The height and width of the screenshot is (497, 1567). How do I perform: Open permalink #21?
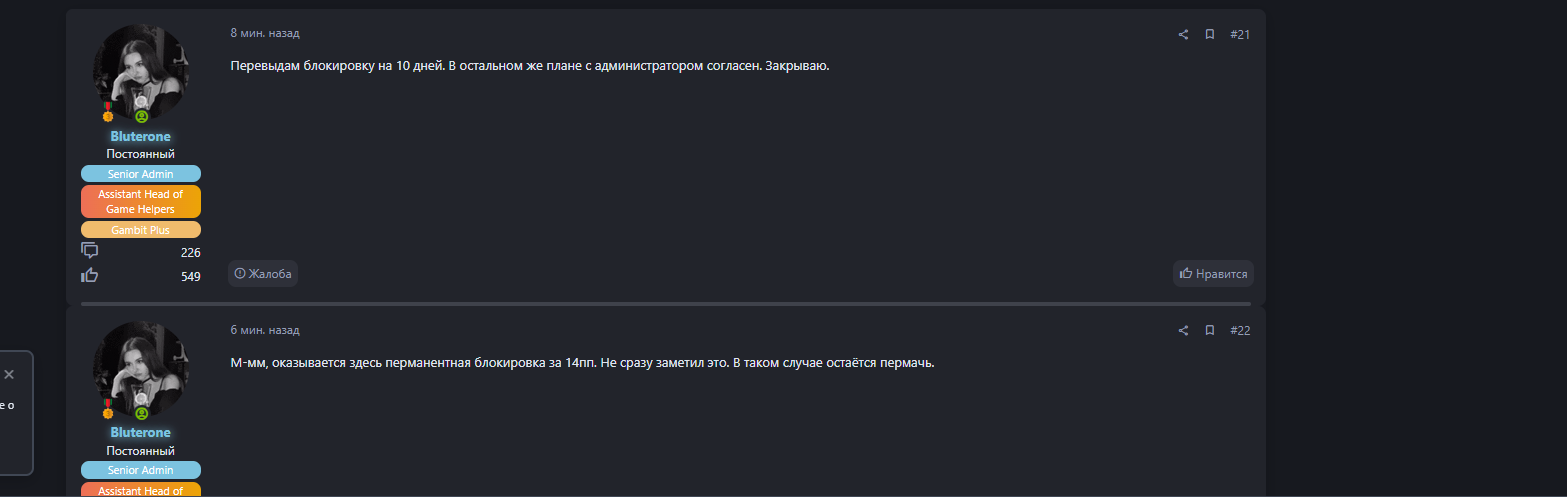click(1240, 35)
